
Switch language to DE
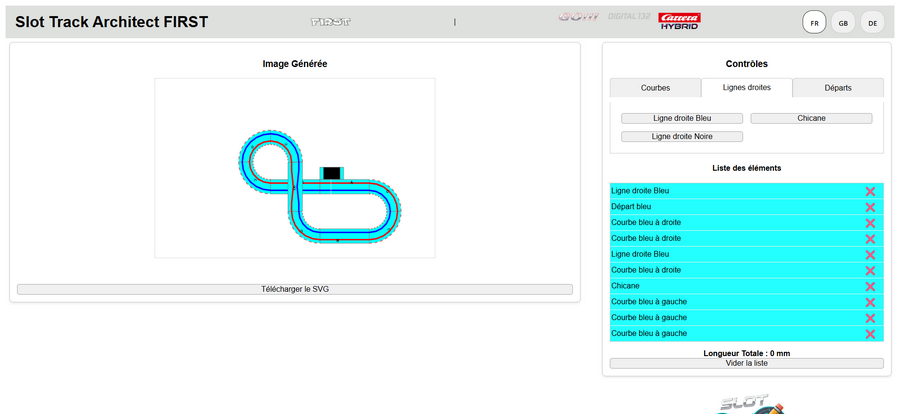872,23
